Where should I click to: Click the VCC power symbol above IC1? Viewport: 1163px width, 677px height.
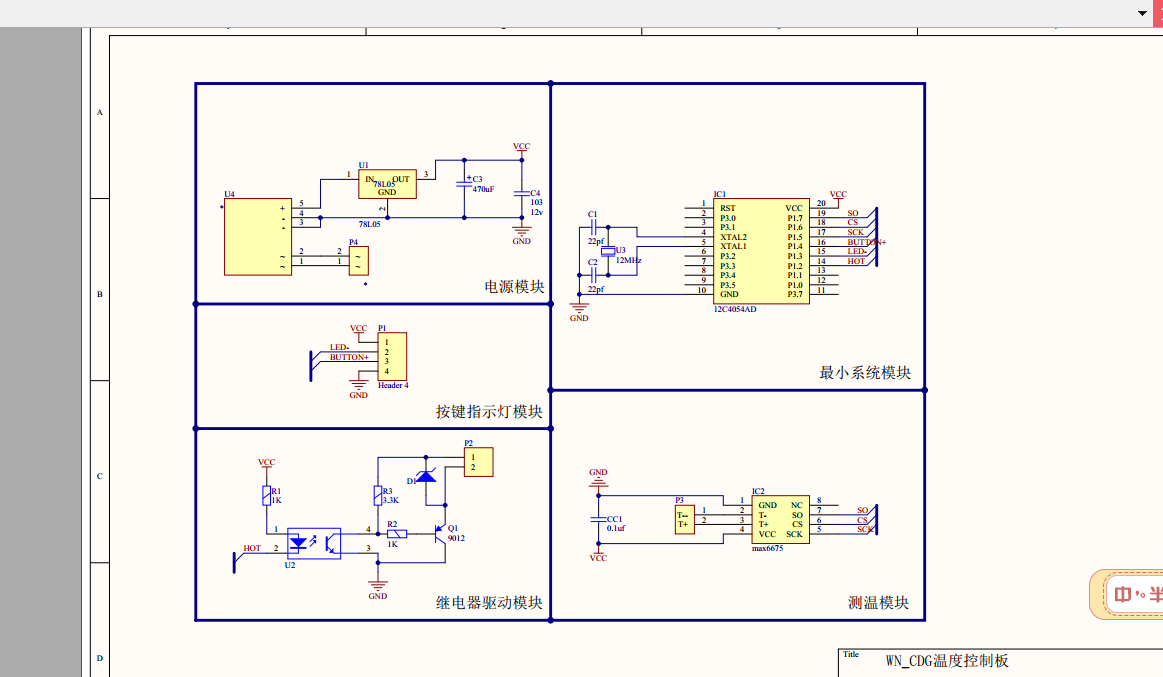coord(838,196)
